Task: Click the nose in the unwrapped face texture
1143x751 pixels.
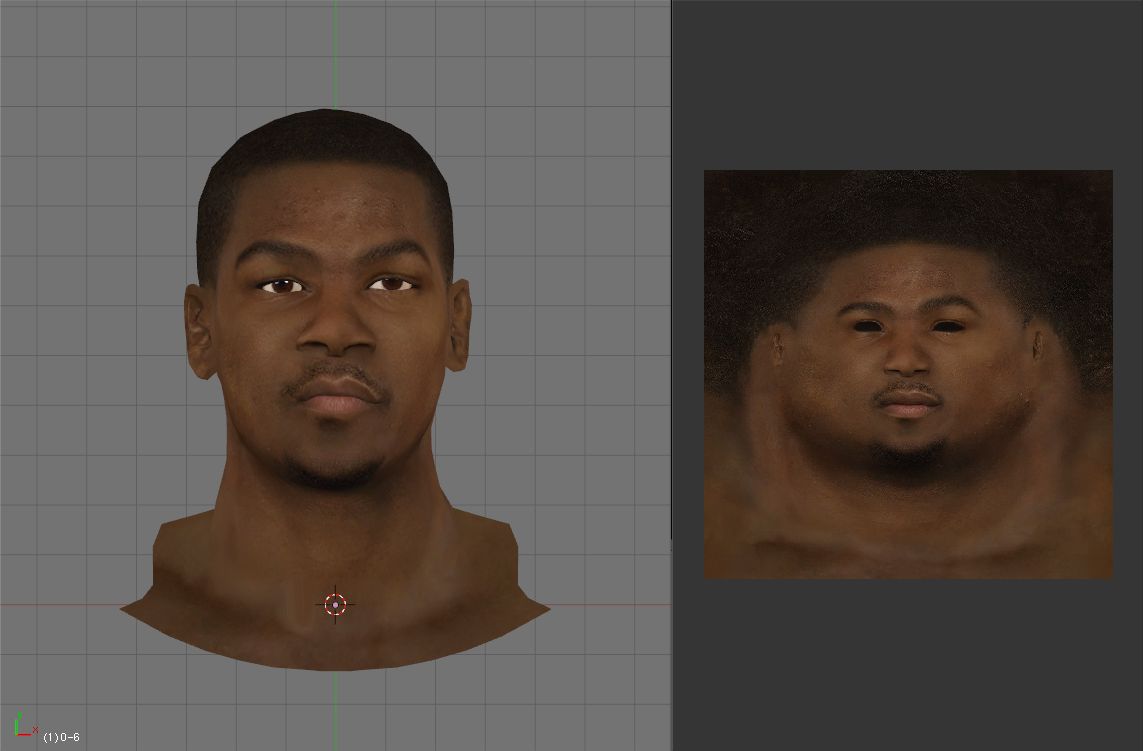Action: pos(908,355)
